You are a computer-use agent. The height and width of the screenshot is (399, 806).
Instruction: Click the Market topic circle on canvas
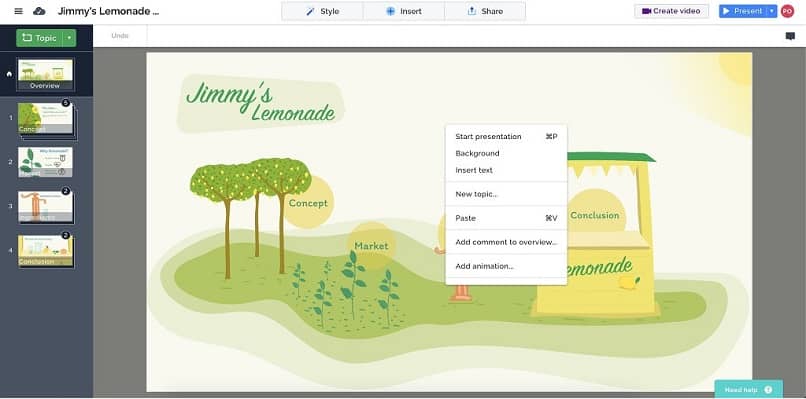371,246
